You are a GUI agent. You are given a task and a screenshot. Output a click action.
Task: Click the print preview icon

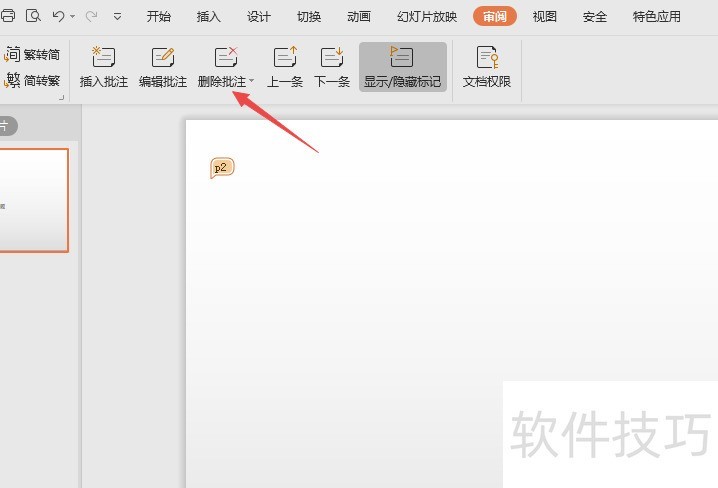point(33,16)
